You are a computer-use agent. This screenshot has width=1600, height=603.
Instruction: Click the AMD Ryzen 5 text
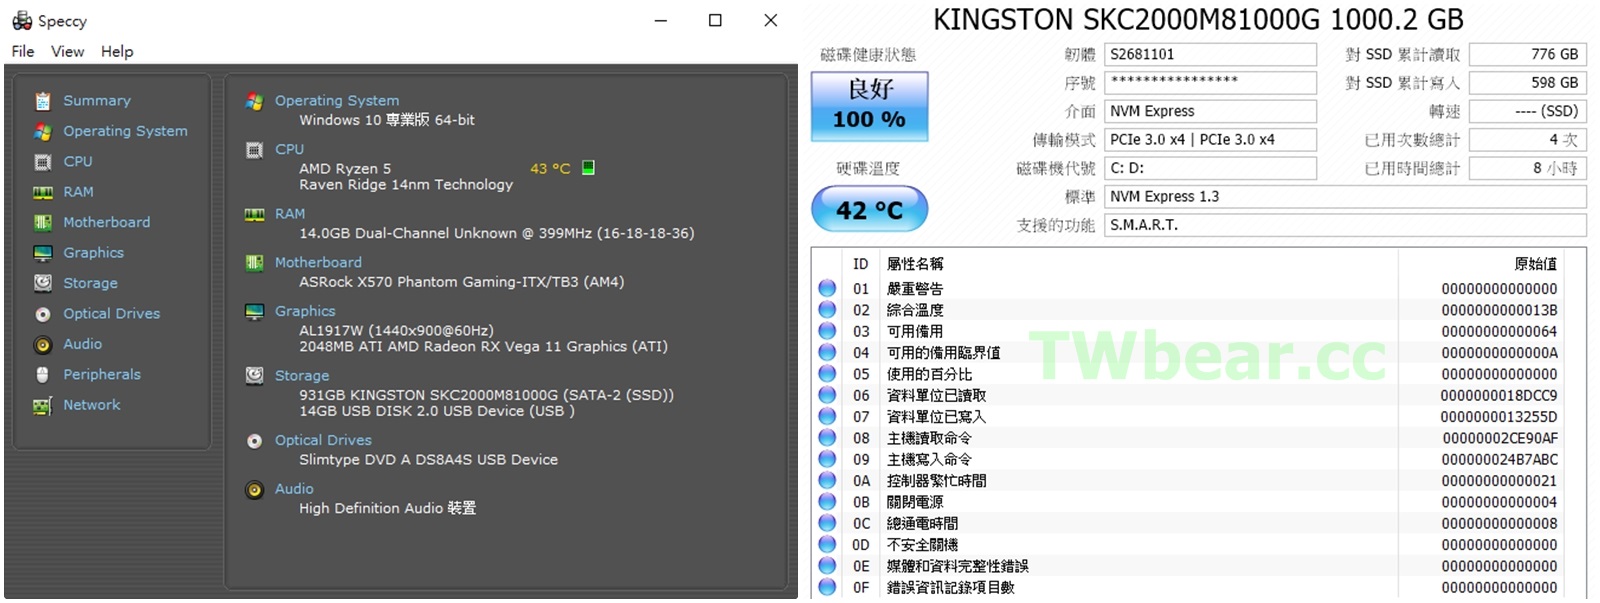point(345,168)
